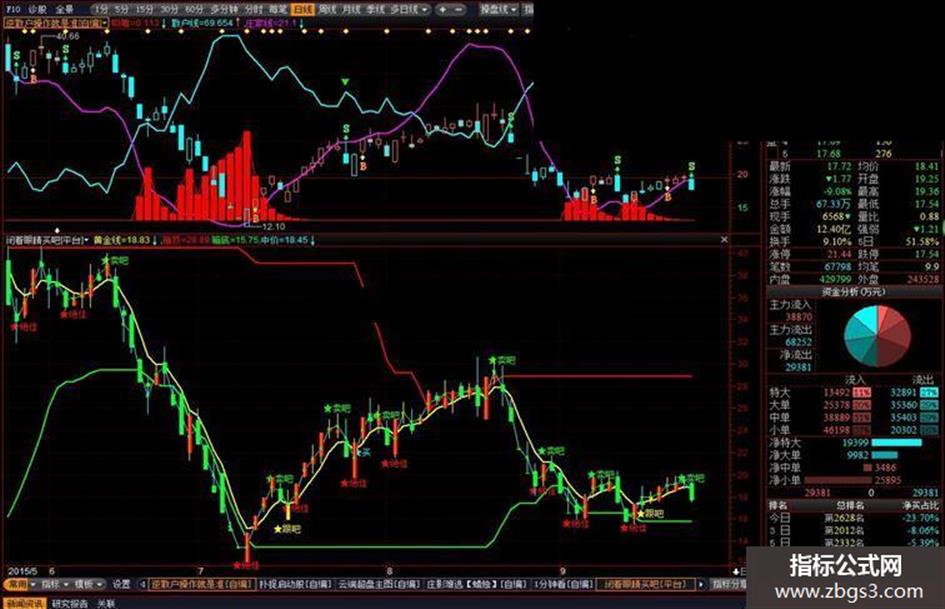This screenshot has width=945, height=609.
Task: Click the 净小单 25895 bar
Action: pyautogui.click(x=837, y=481)
